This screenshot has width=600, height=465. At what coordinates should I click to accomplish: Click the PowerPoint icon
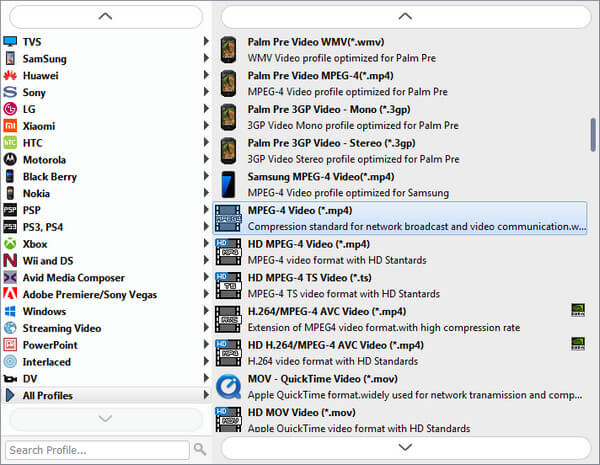pyautogui.click(x=10, y=345)
